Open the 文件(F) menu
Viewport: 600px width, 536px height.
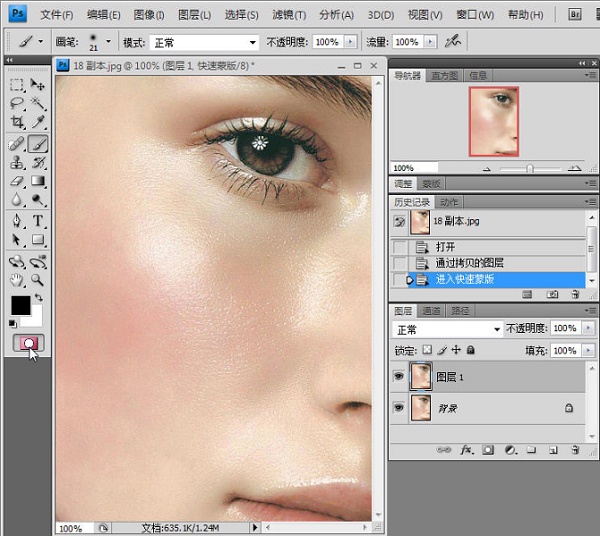pos(57,15)
